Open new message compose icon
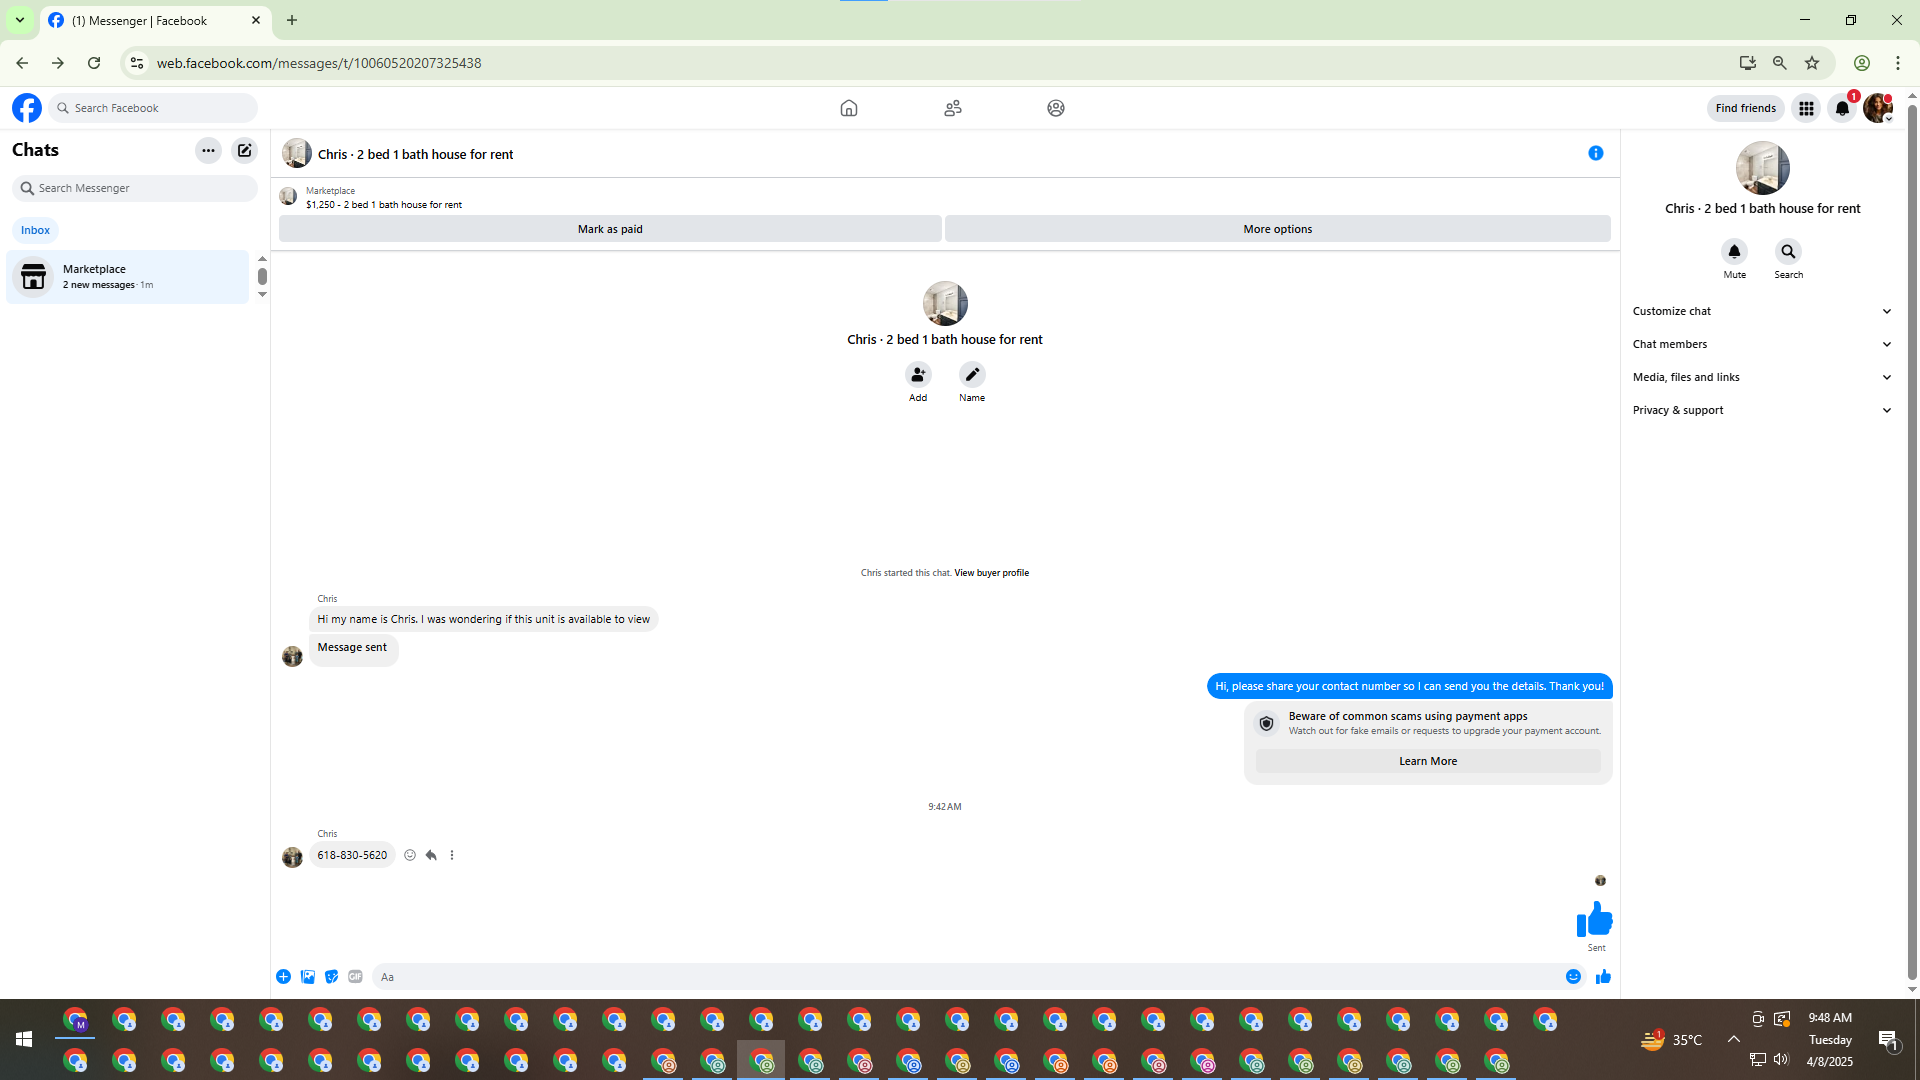1920x1080 pixels. point(244,151)
